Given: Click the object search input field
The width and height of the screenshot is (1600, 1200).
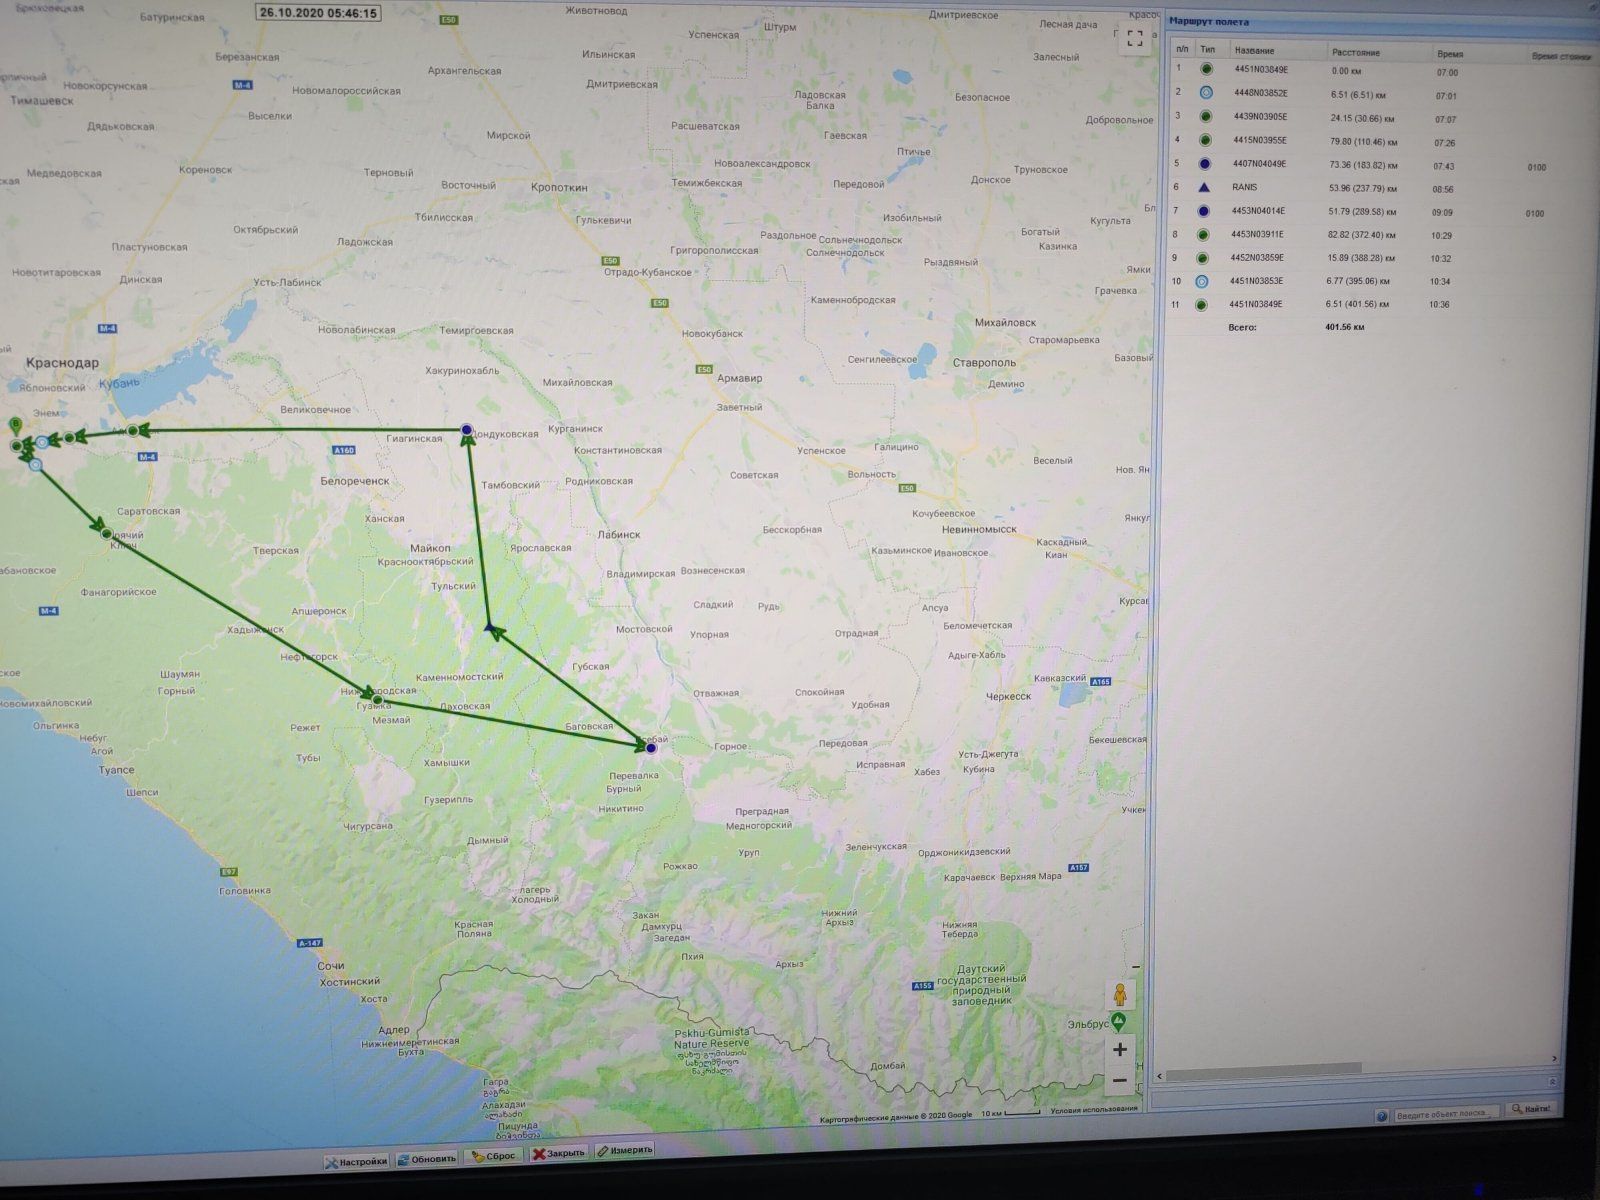Looking at the screenshot, I should pos(1444,1113).
